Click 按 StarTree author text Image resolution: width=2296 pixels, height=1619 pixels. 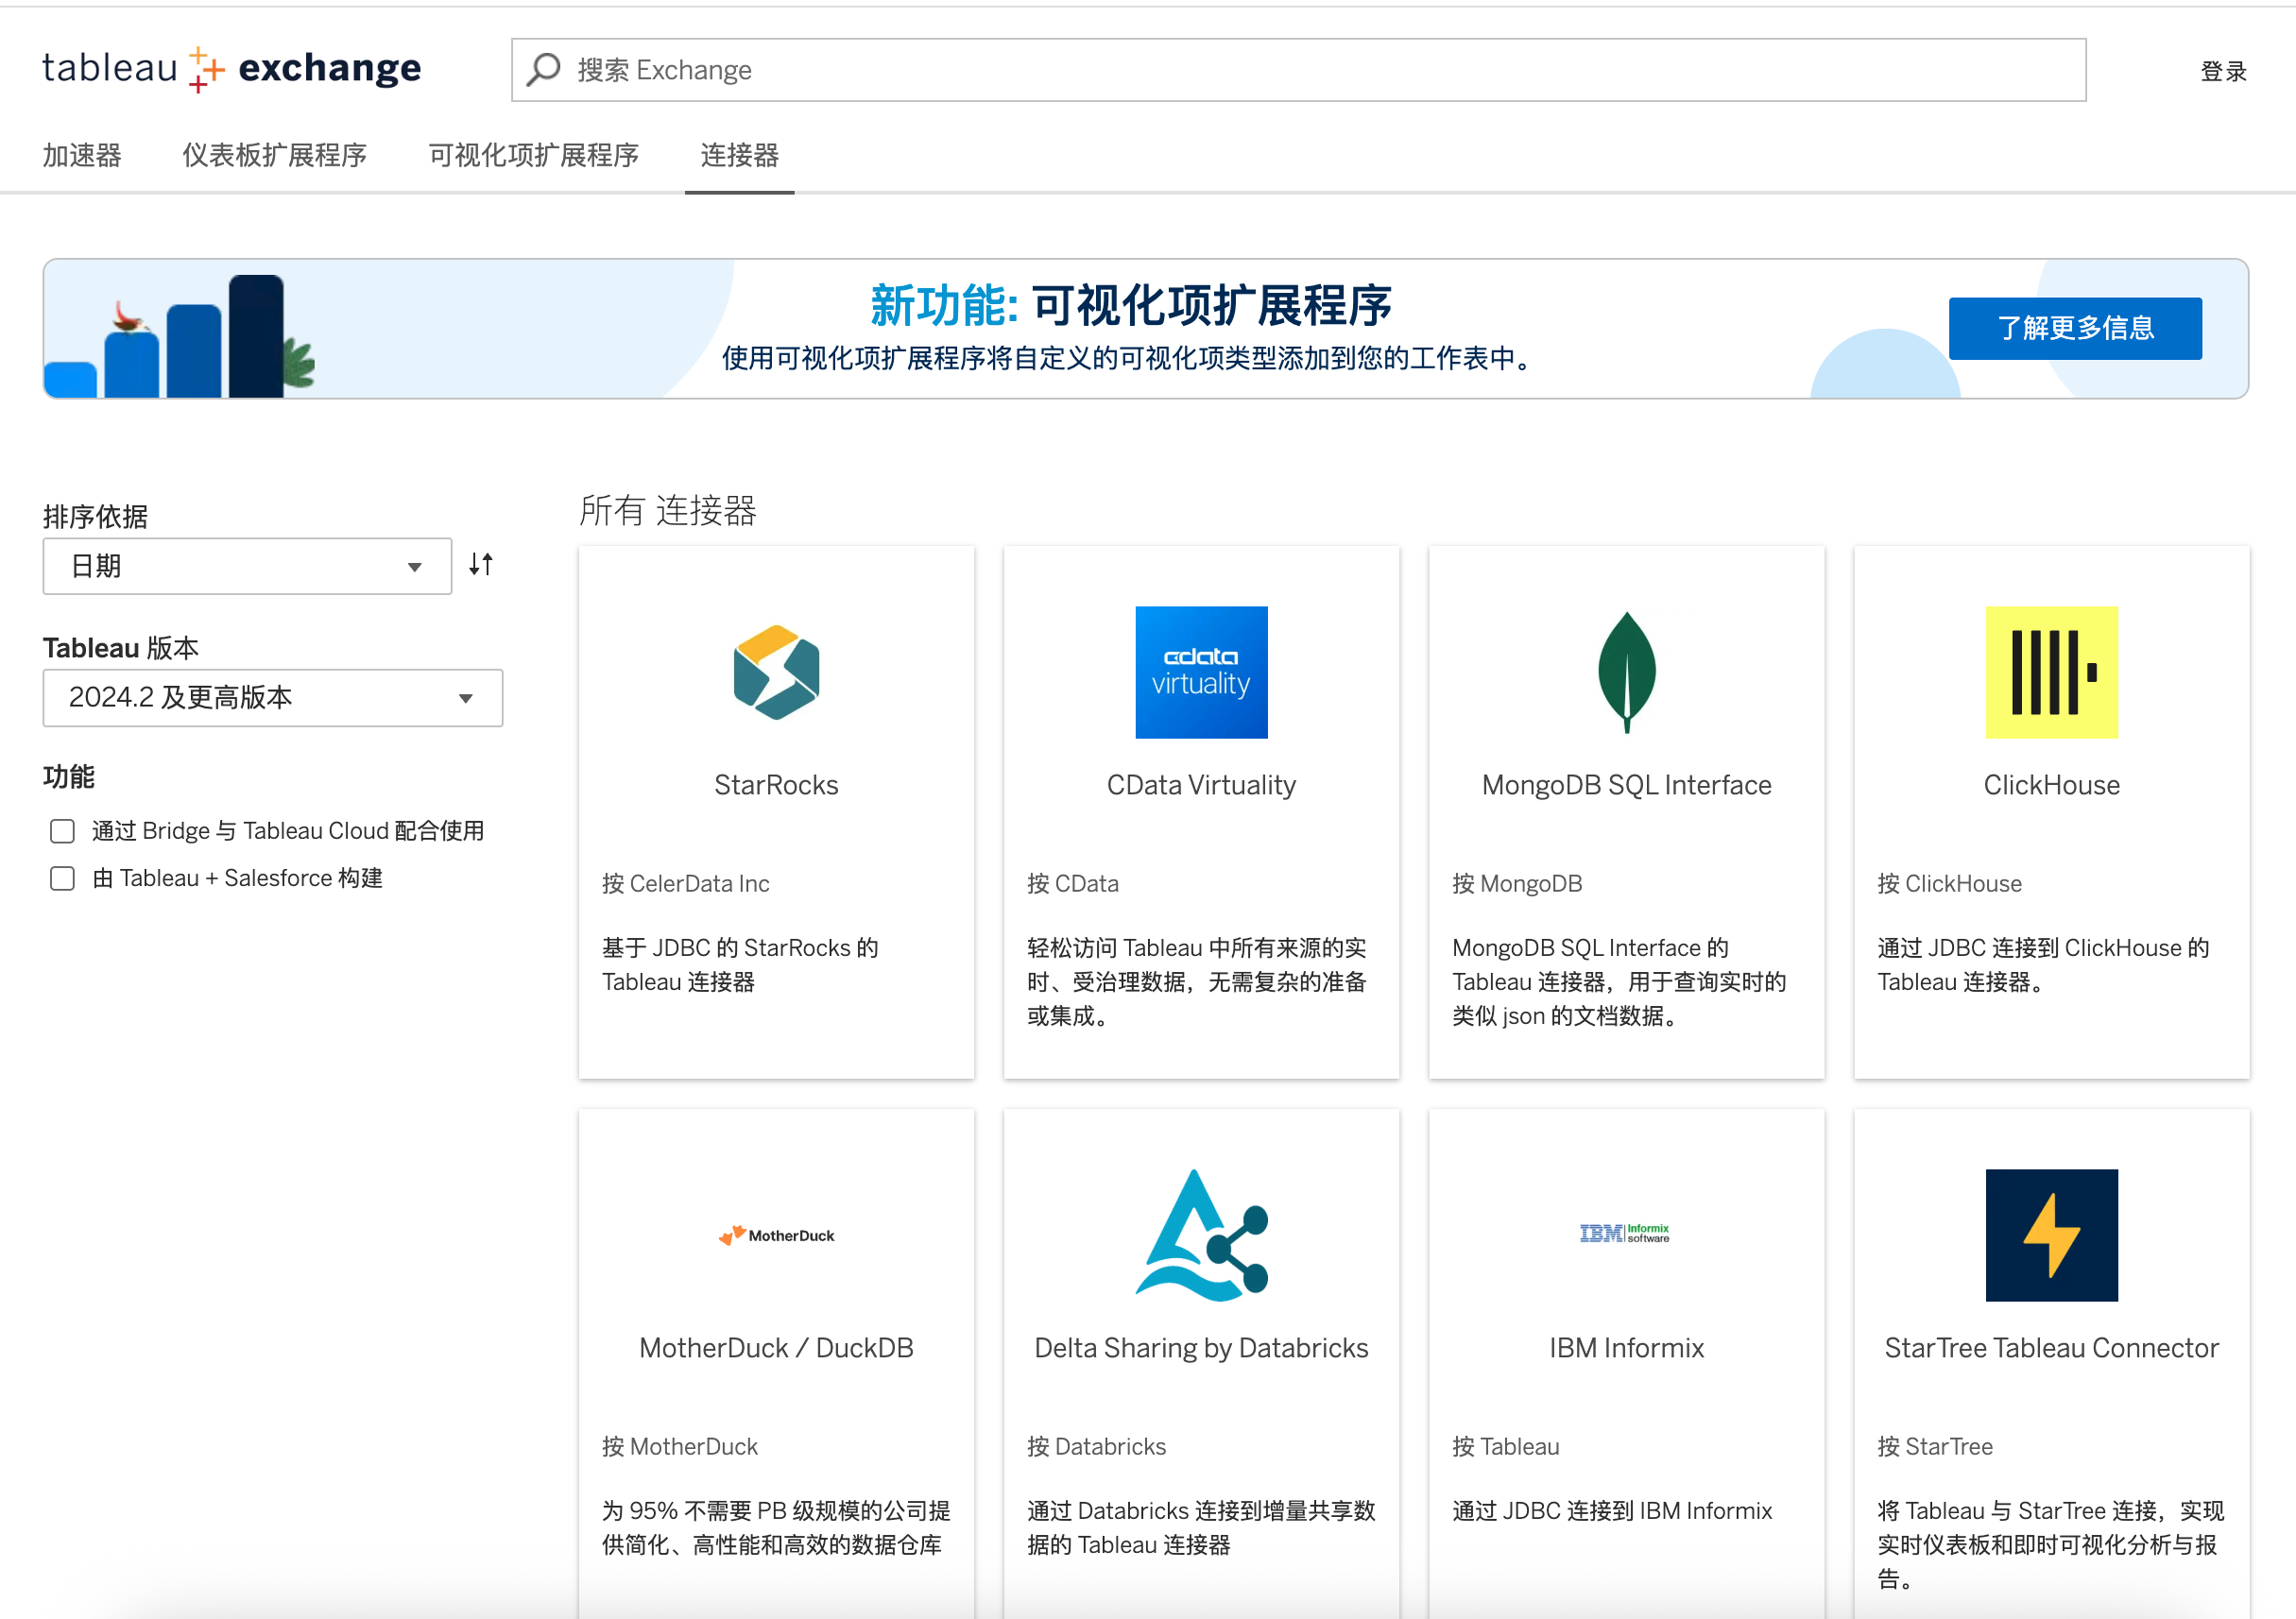[1934, 1447]
